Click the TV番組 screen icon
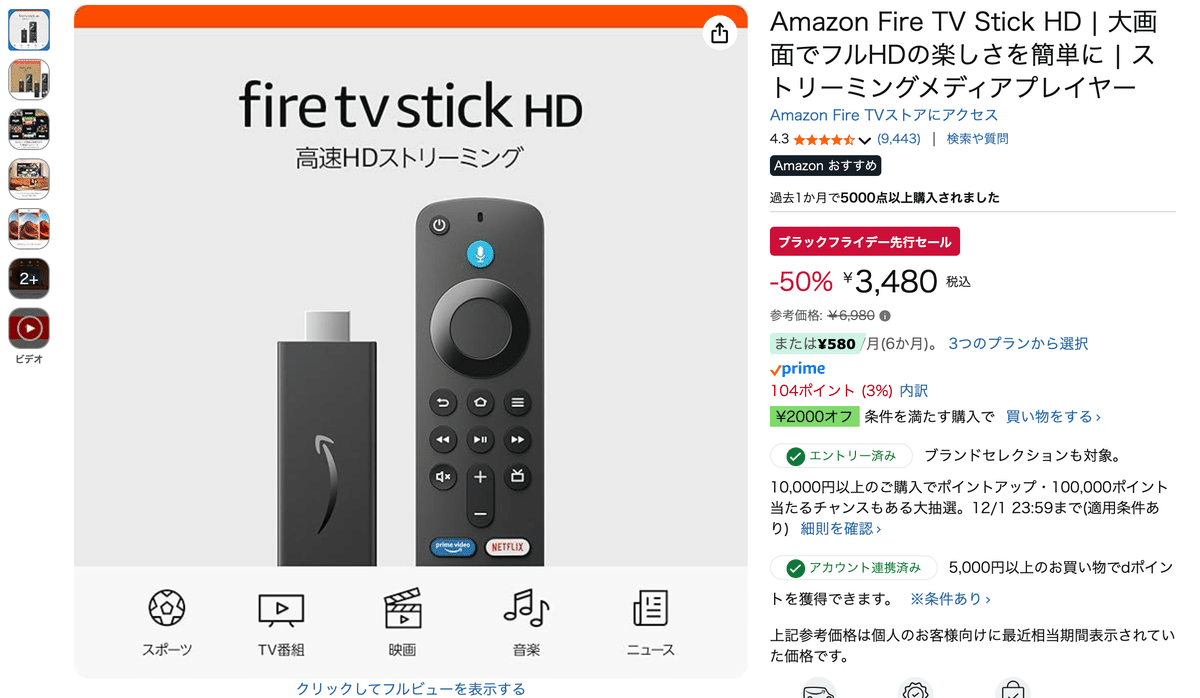Viewport: 1200px width, 698px height. click(281, 609)
